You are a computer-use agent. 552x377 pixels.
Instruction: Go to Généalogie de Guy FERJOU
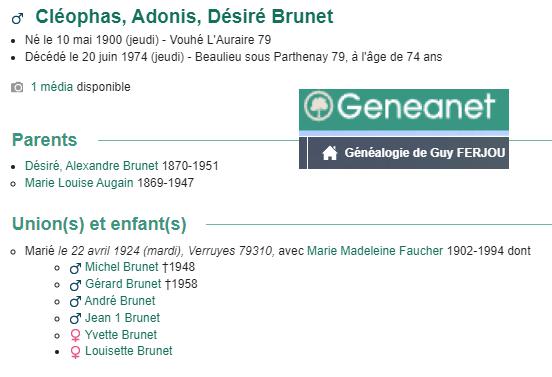(x=425, y=153)
